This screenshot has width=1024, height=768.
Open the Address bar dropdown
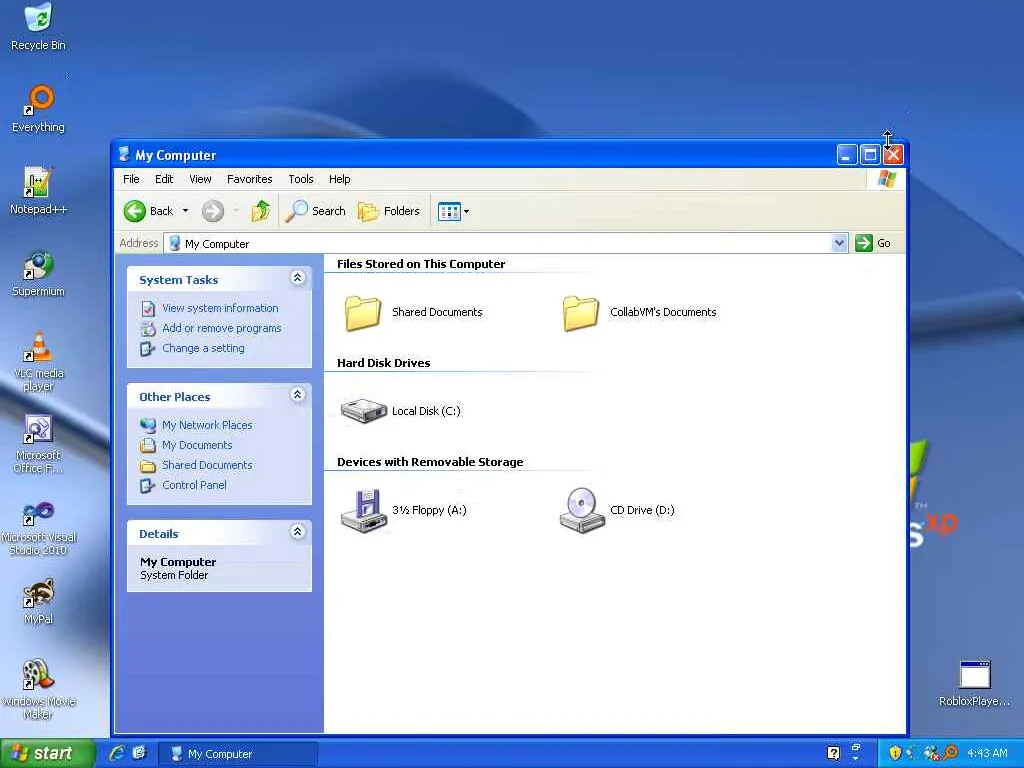pos(839,244)
